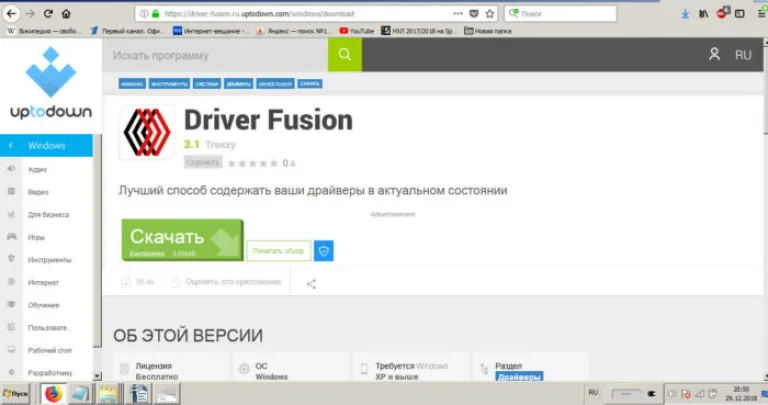Click the "Драйверы" breadcrumb tag
Viewport: 768px width, 405px height.
tap(239, 84)
